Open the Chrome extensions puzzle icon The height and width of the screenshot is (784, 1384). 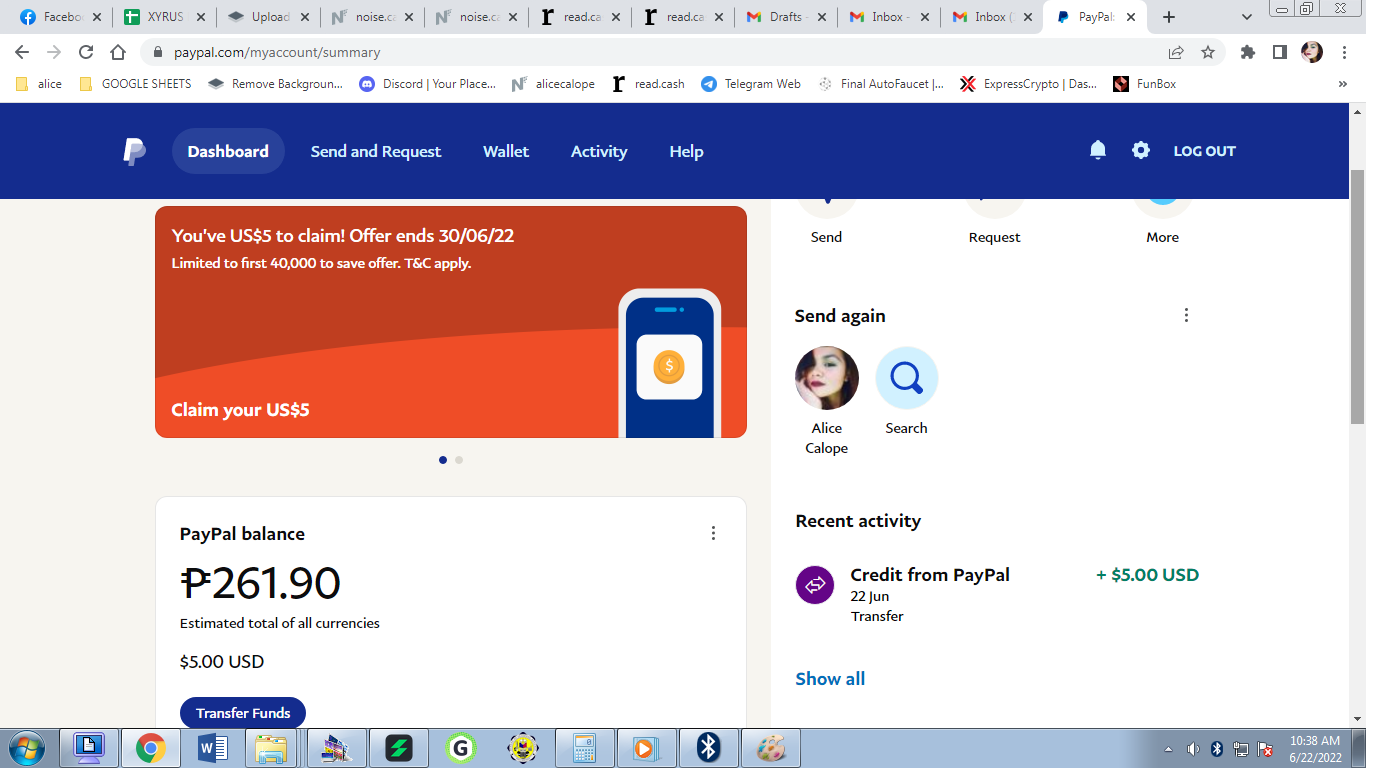tap(1248, 52)
